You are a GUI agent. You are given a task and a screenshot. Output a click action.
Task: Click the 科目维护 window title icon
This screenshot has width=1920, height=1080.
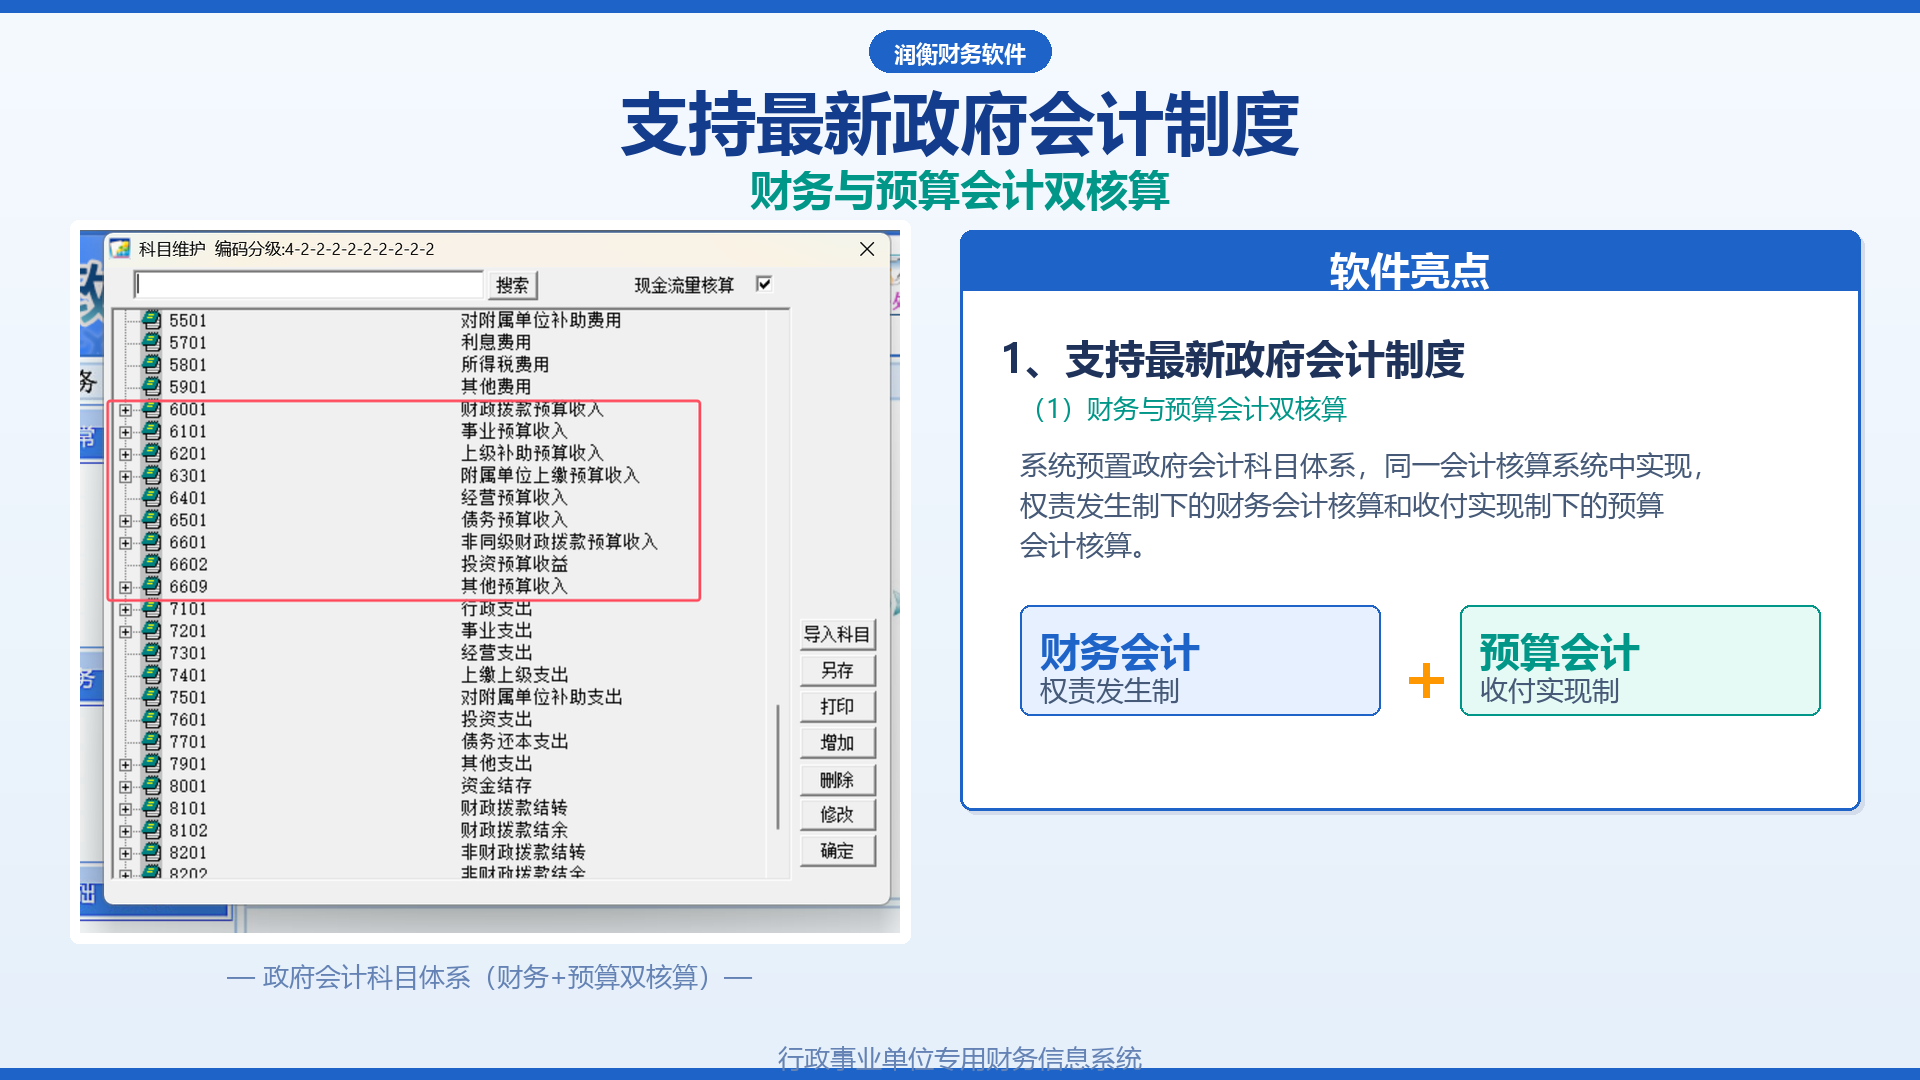pyautogui.click(x=120, y=248)
